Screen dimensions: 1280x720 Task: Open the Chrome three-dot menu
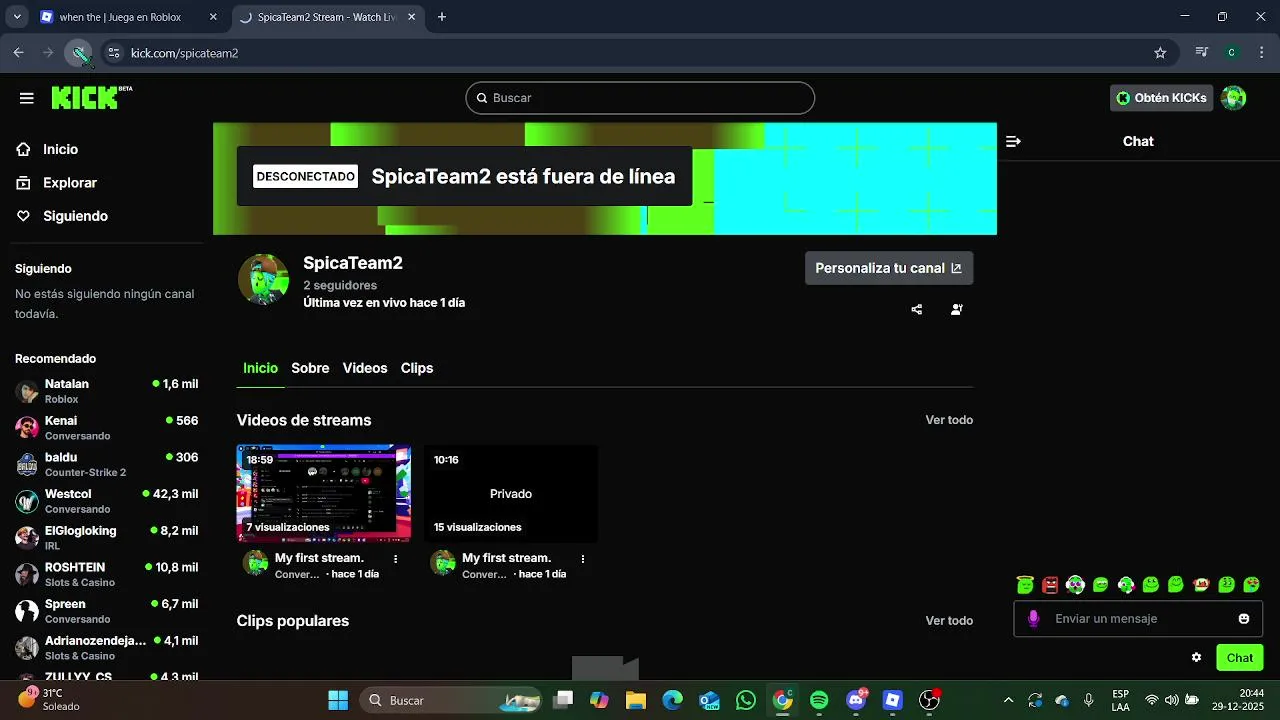tap(1262, 53)
